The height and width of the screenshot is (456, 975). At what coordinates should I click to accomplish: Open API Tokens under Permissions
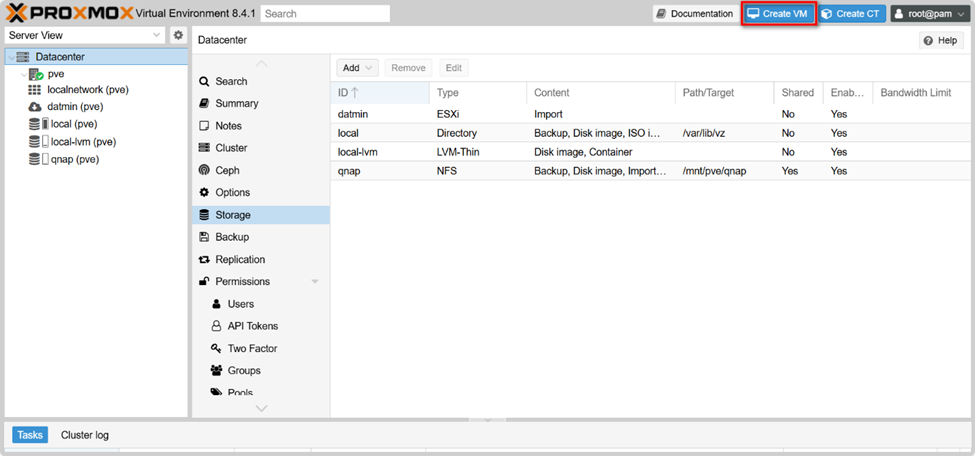[252, 326]
